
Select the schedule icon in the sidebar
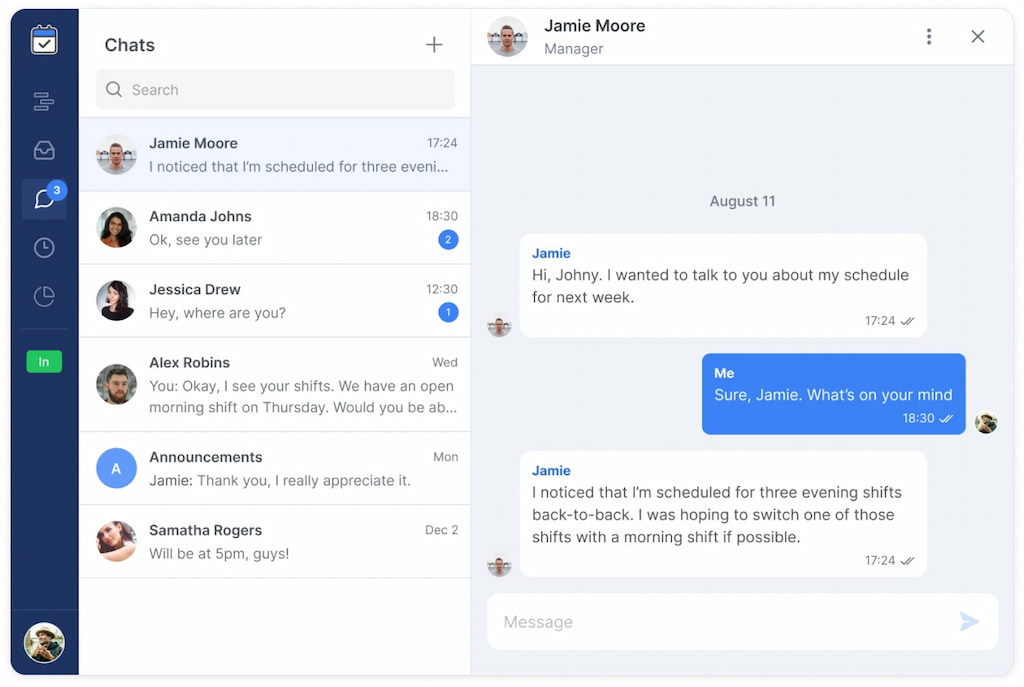pos(44,101)
